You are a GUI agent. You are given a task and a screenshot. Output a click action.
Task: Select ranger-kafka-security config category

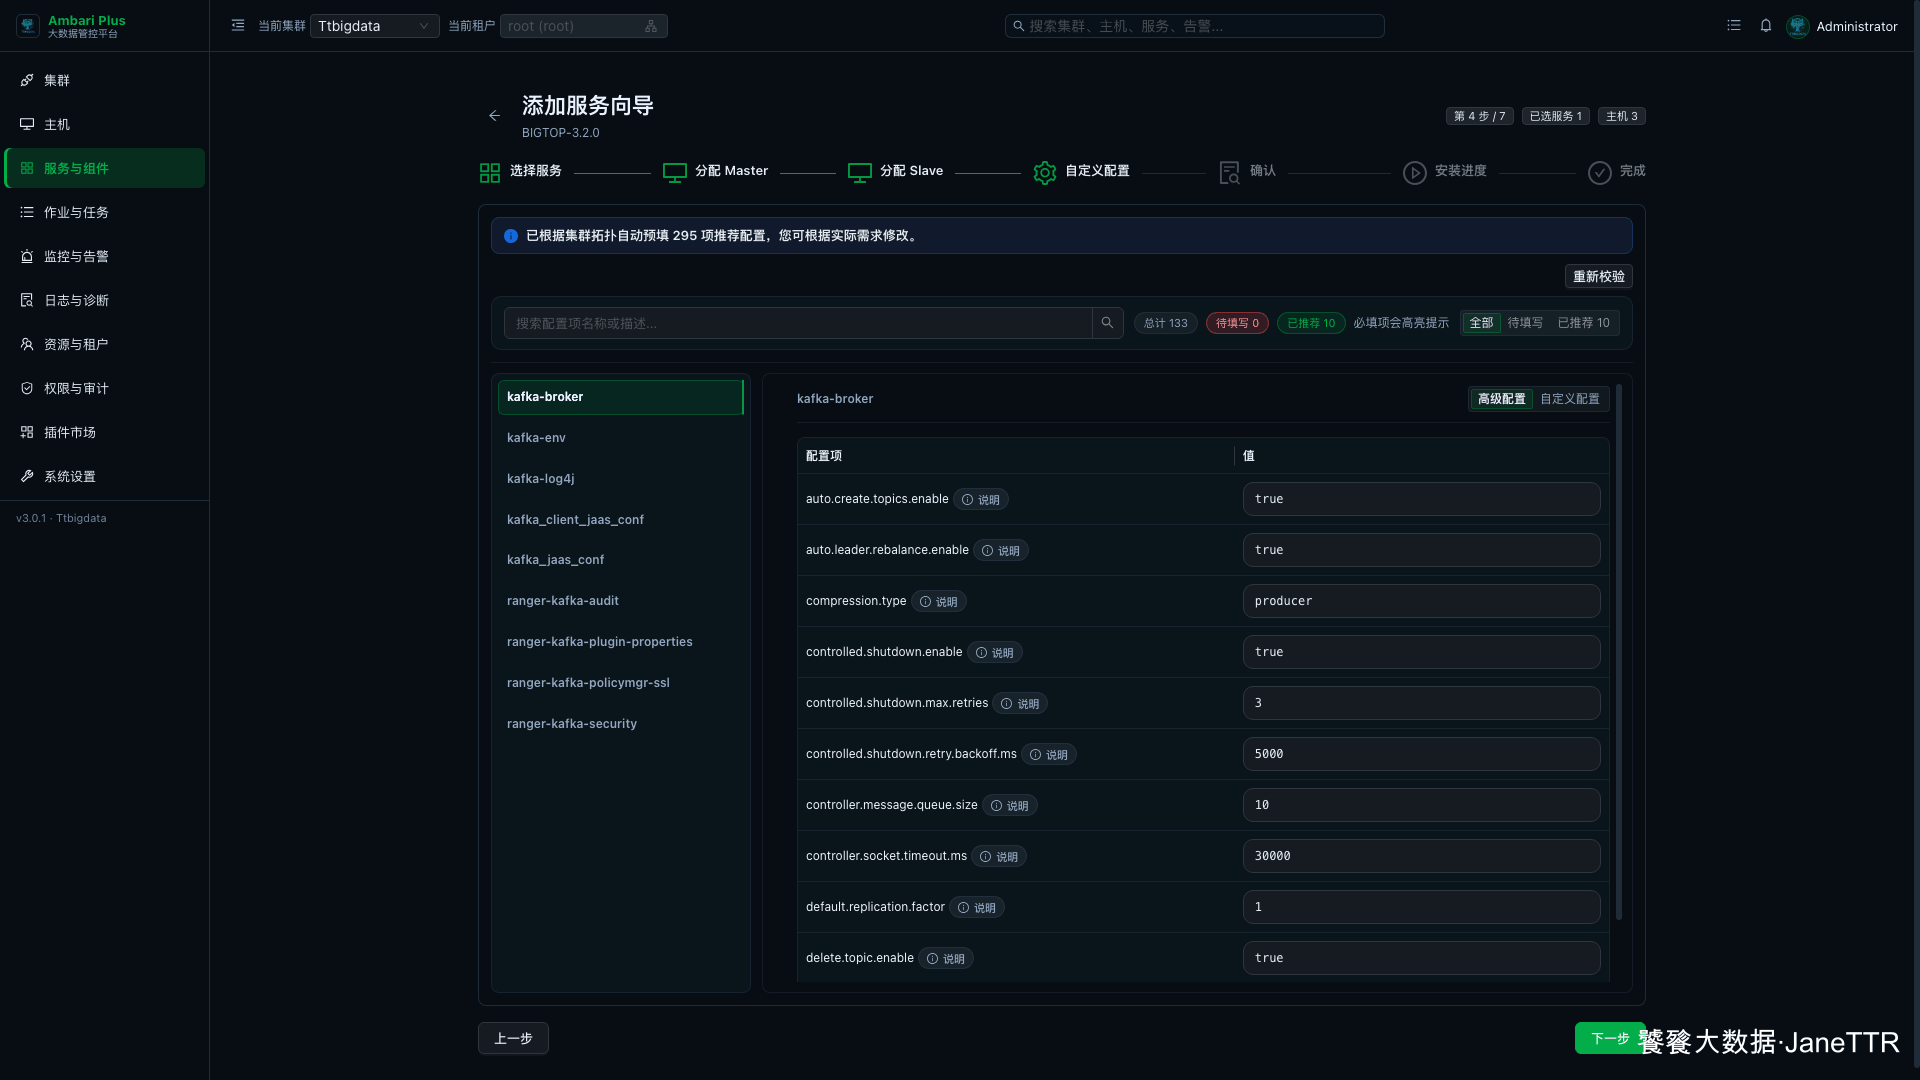(620, 724)
